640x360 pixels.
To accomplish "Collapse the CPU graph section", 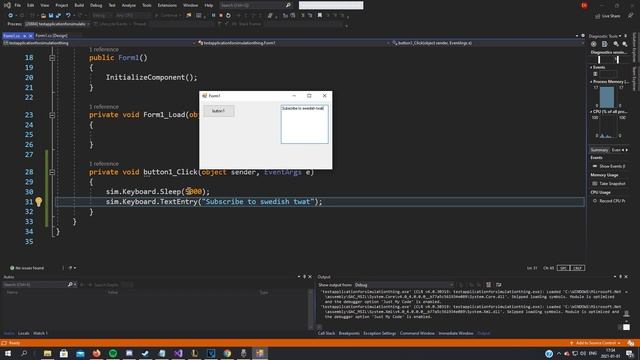I will tap(591, 111).
